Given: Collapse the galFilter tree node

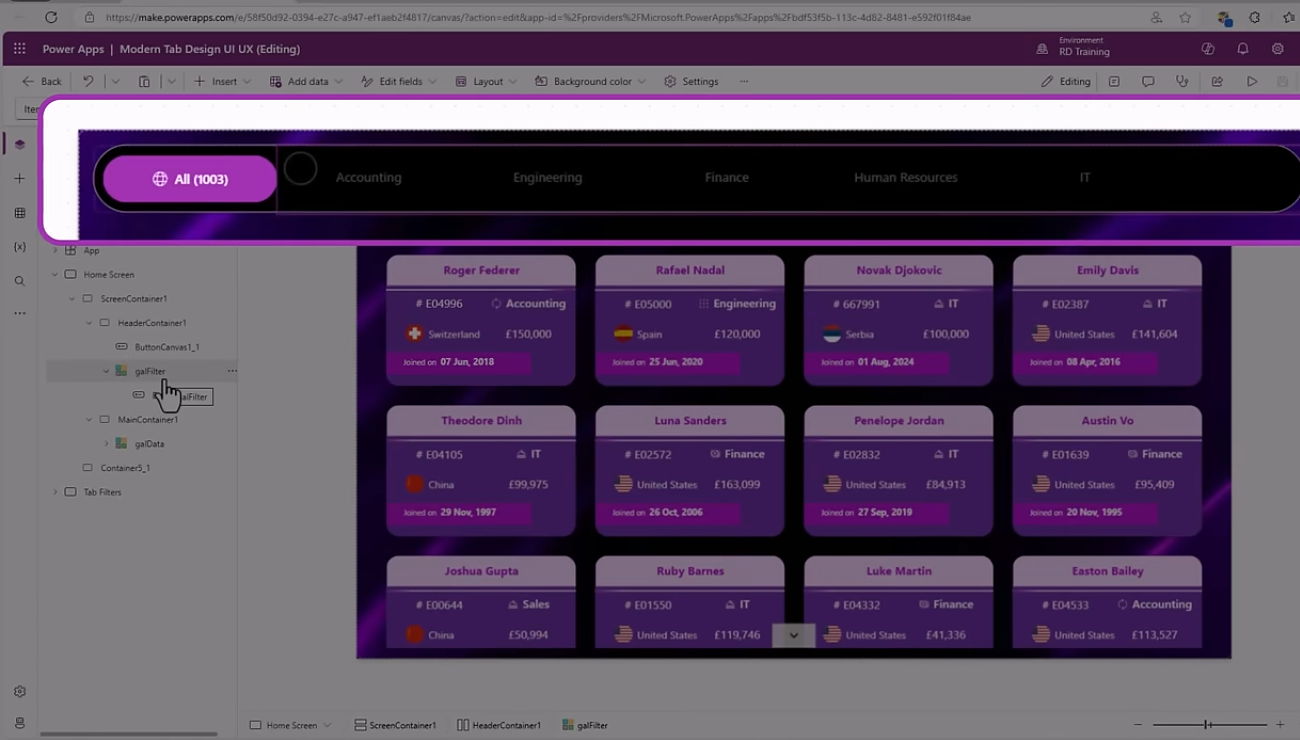Looking at the screenshot, I should [x=106, y=371].
